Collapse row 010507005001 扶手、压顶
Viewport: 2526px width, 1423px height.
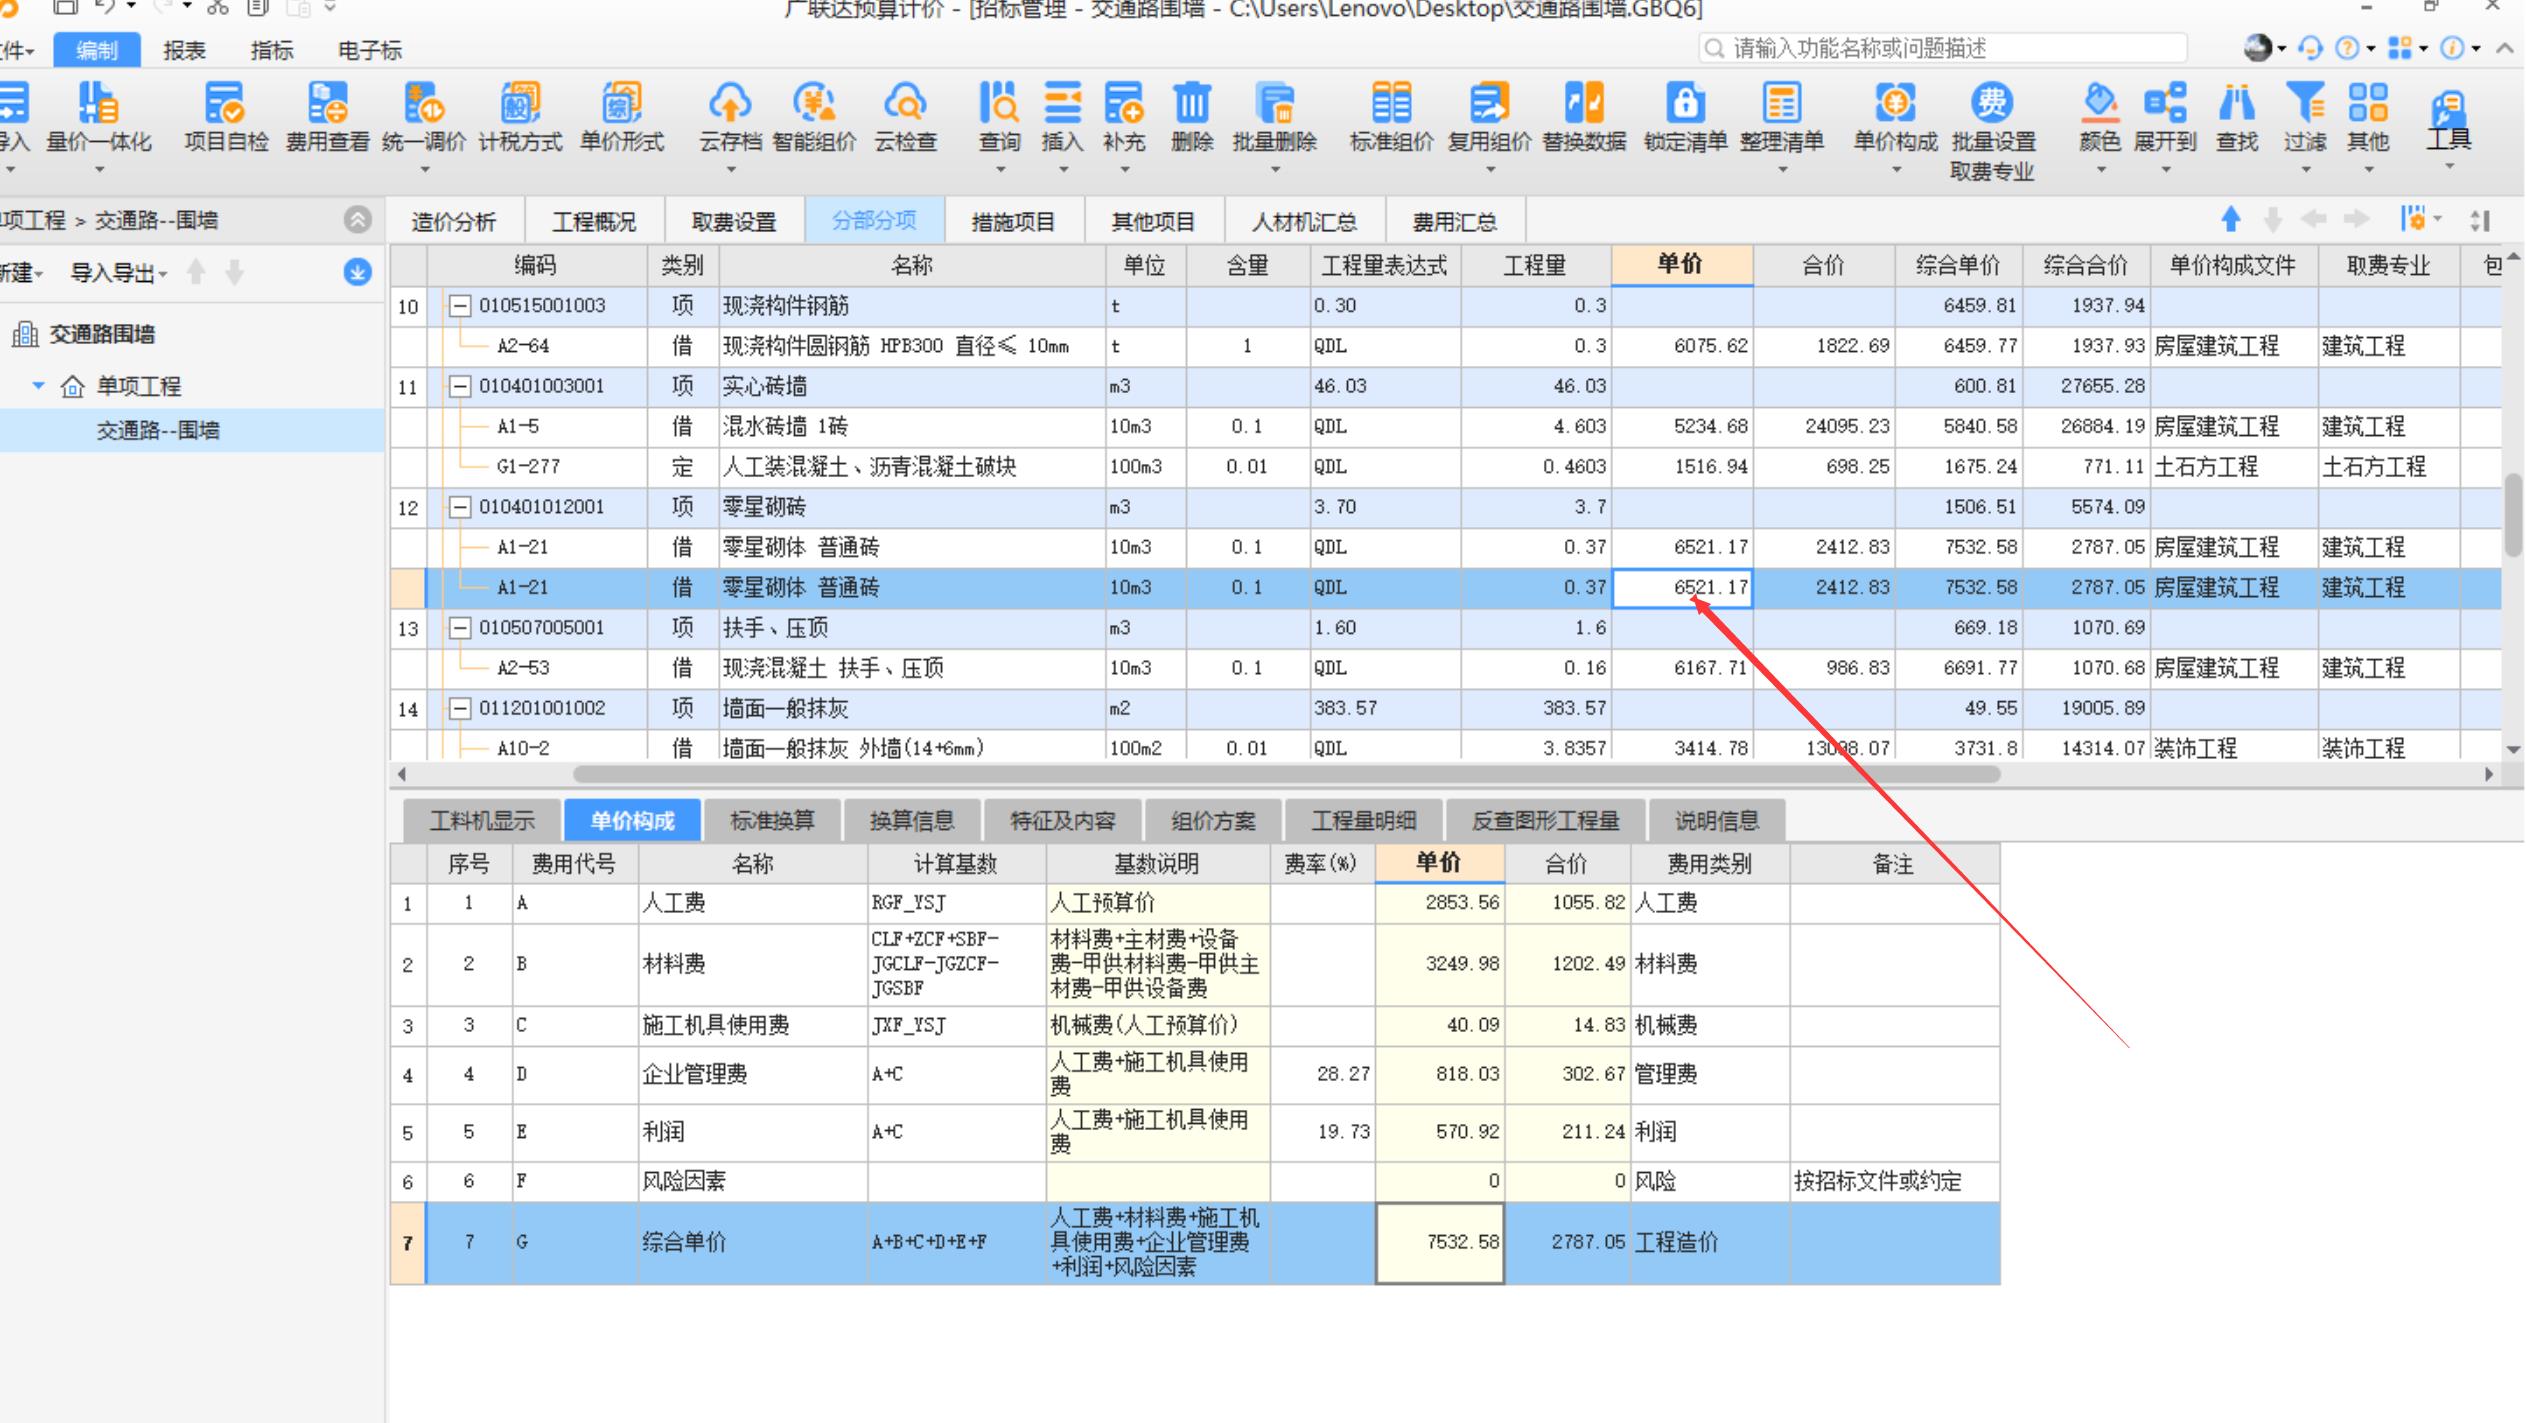pos(459,628)
